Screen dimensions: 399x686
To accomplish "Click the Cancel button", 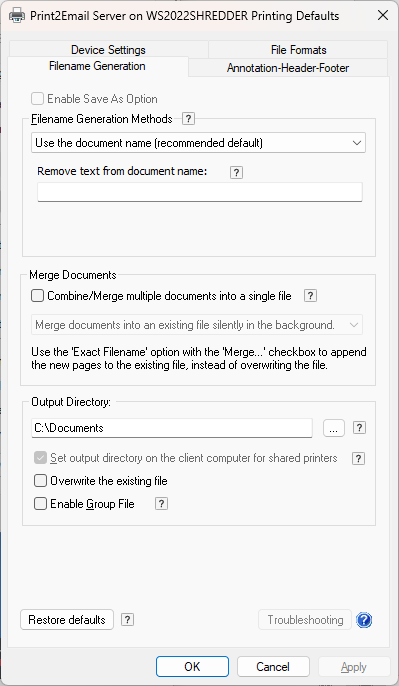I will pos(273,666).
